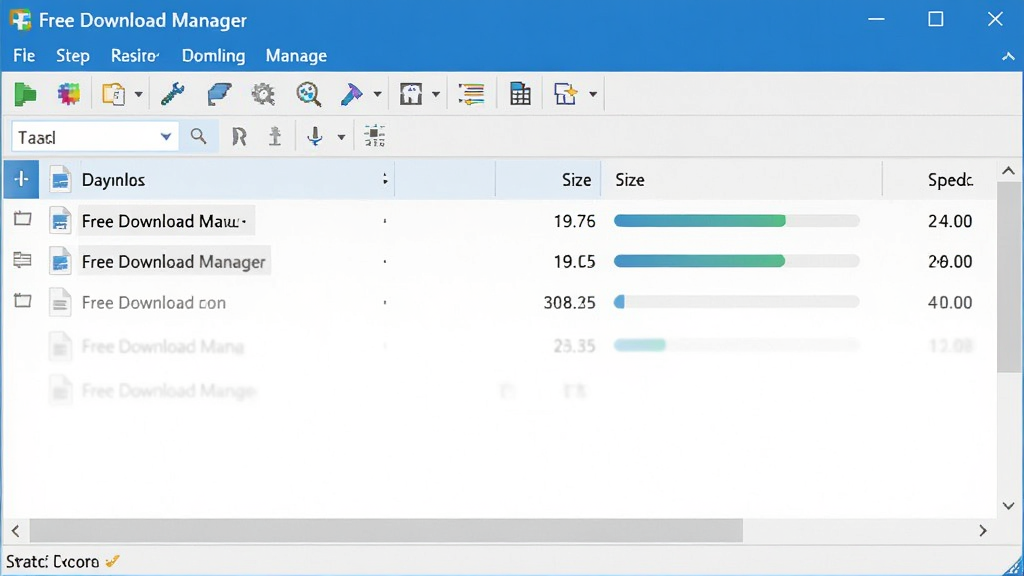Click the upload arrow icon
Image resolution: width=1024 pixels, height=576 pixels.
pos(275,136)
